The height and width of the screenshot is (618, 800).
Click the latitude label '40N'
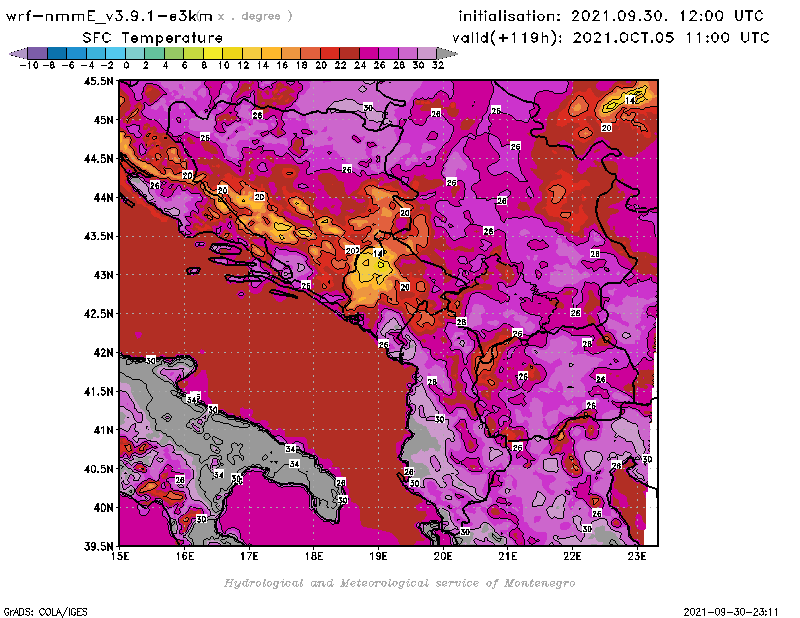click(x=103, y=508)
